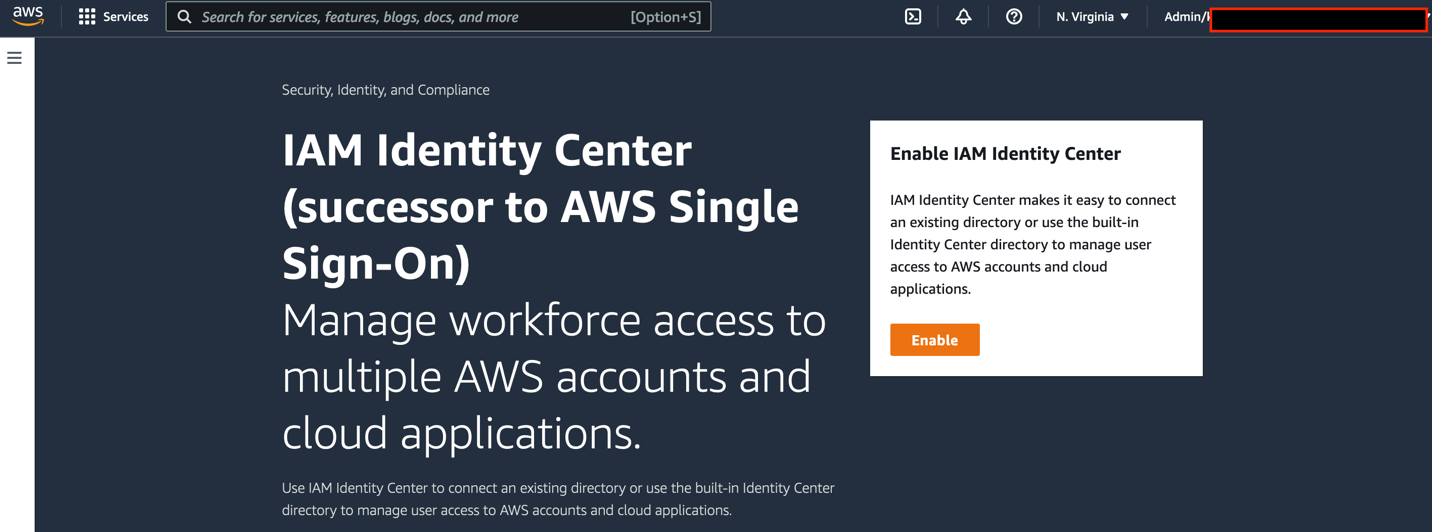Select the Enable IAM Identity Center card title
Image resolution: width=1432 pixels, height=532 pixels.
(x=1005, y=154)
